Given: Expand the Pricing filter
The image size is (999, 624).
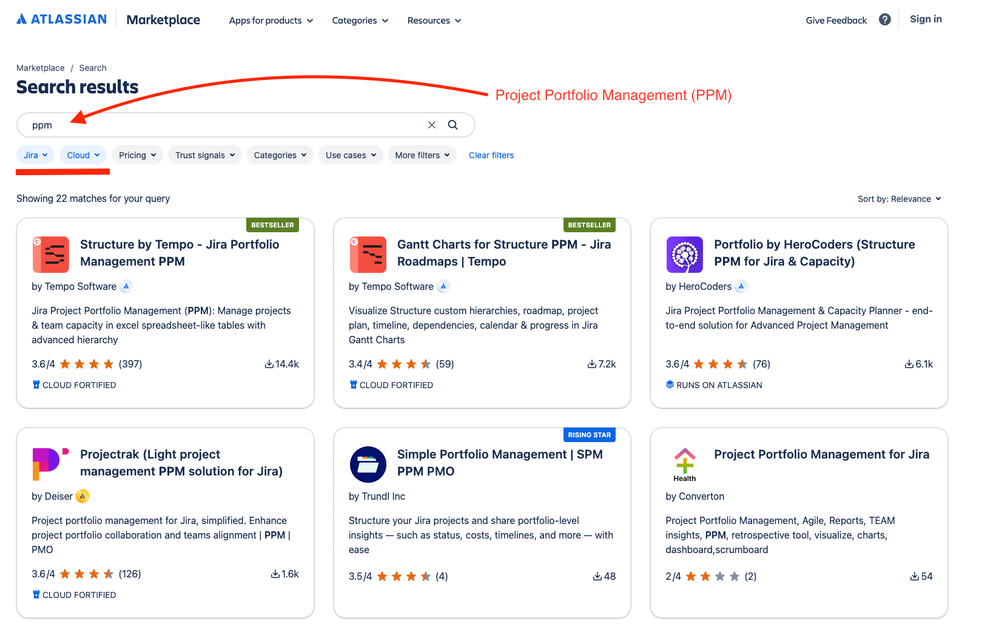Looking at the screenshot, I should pos(137,155).
